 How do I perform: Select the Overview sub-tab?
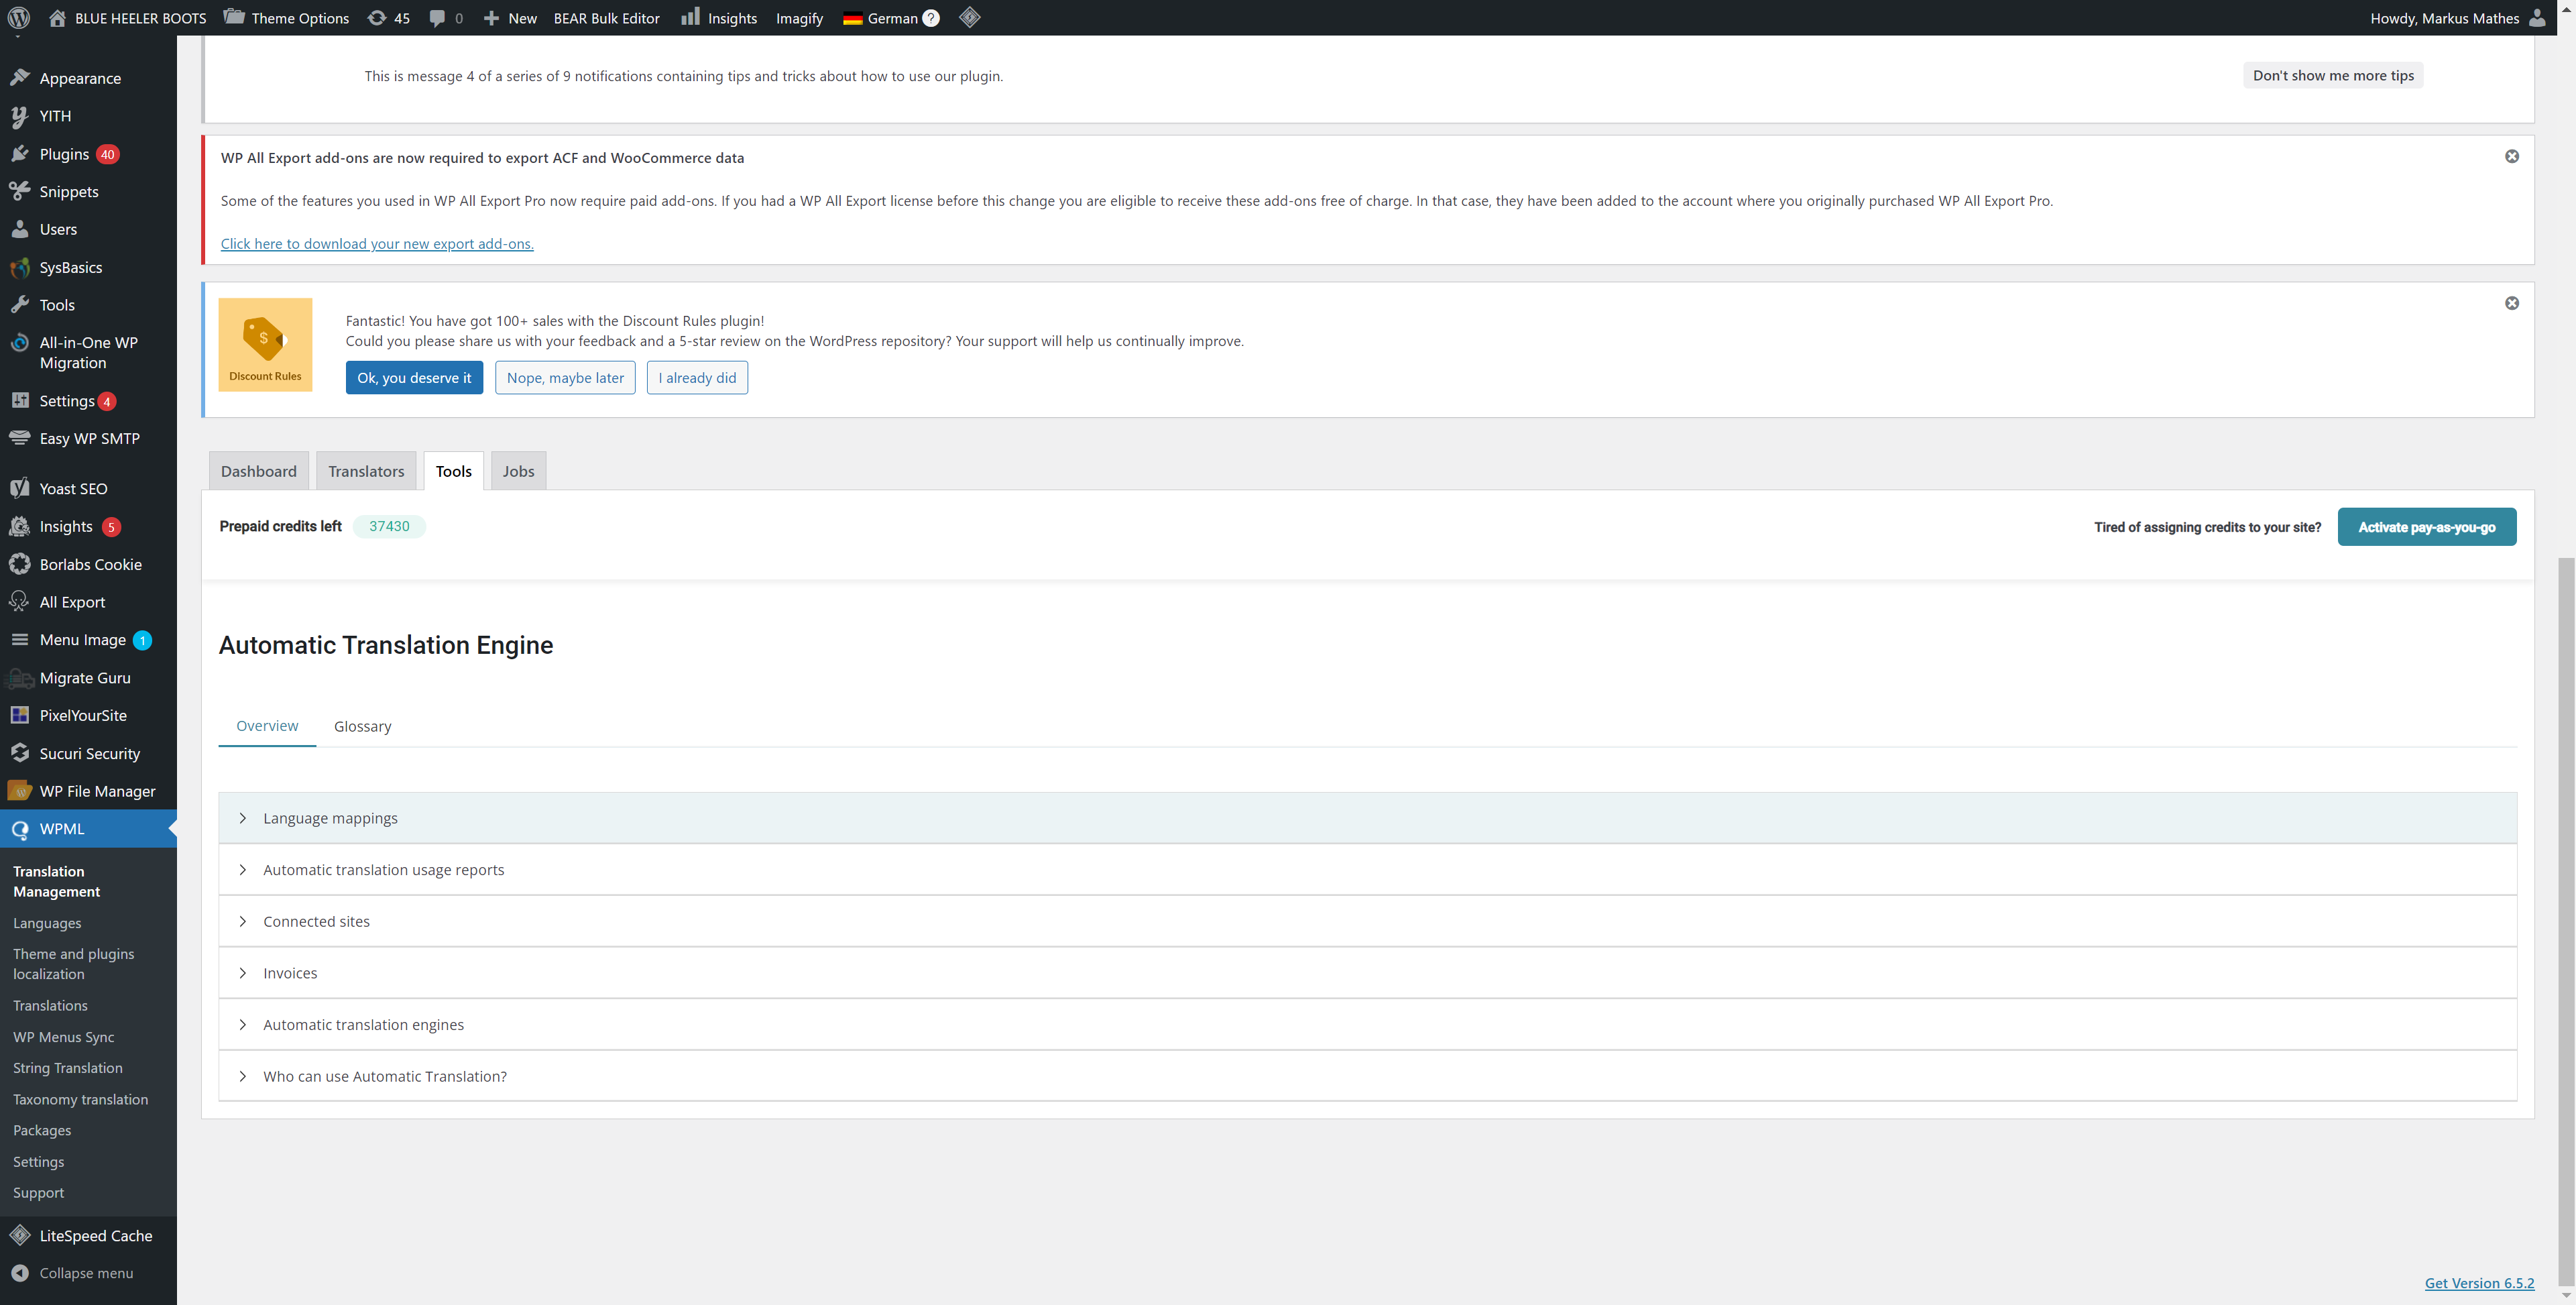point(267,726)
